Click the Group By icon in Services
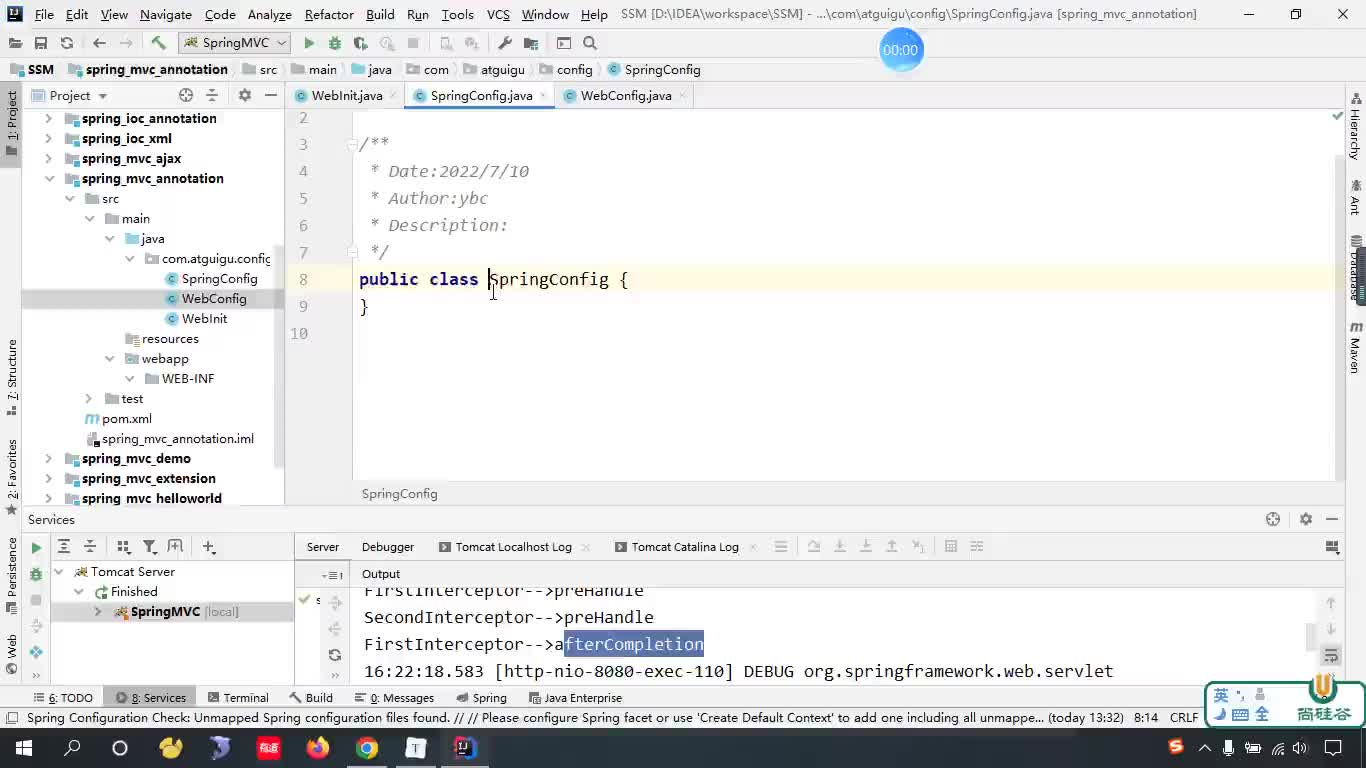1366x768 pixels. click(x=123, y=546)
